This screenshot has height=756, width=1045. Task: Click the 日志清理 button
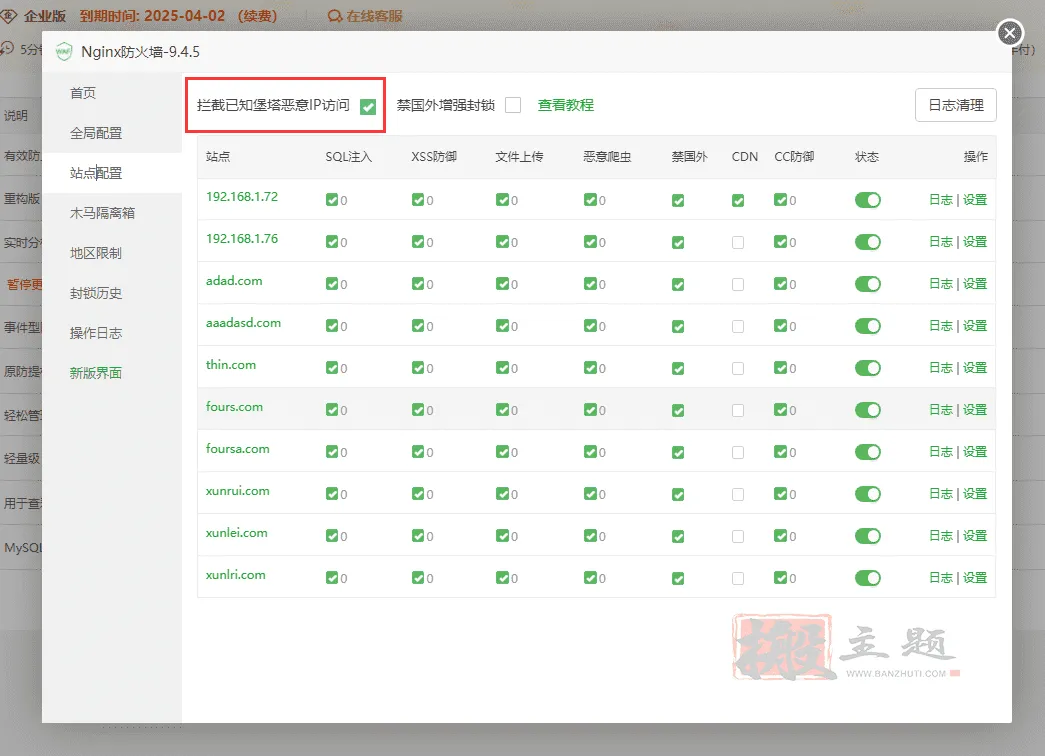[956, 105]
